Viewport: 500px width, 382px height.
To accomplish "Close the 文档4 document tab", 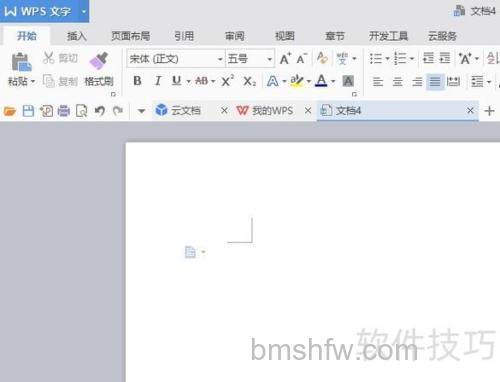I will (x=470, y=110).
